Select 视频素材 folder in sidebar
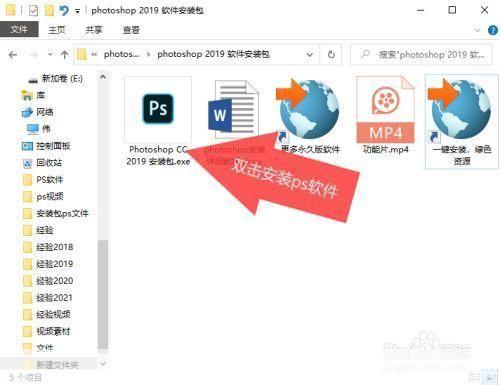The image size is (500, 385). pos(47,331)
